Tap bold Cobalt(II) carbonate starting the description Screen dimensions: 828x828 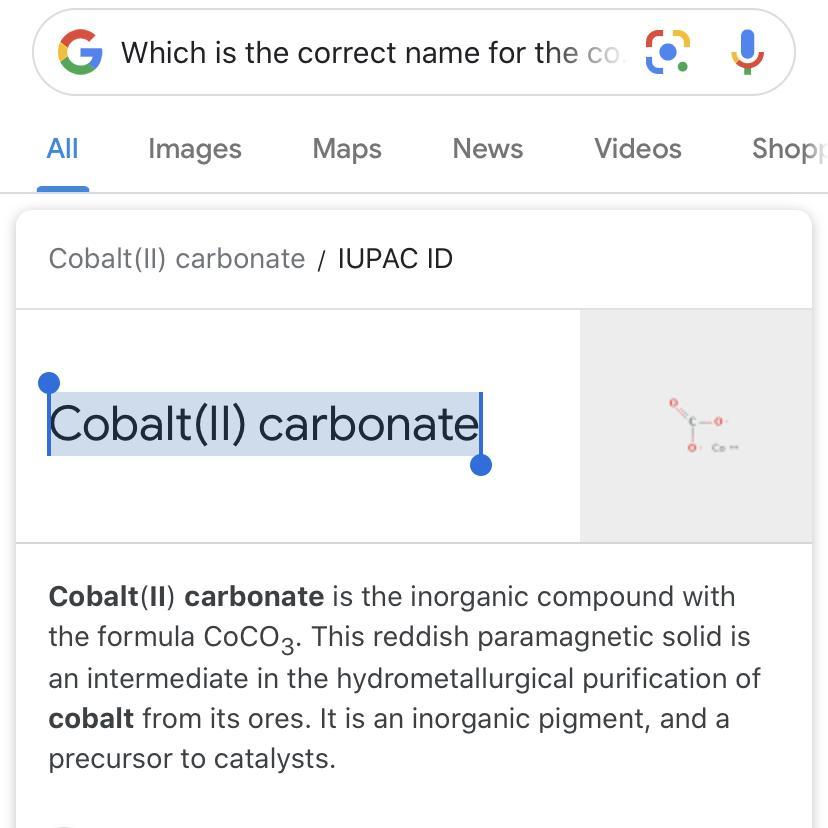pyautogui.click(x=186, y=597)
